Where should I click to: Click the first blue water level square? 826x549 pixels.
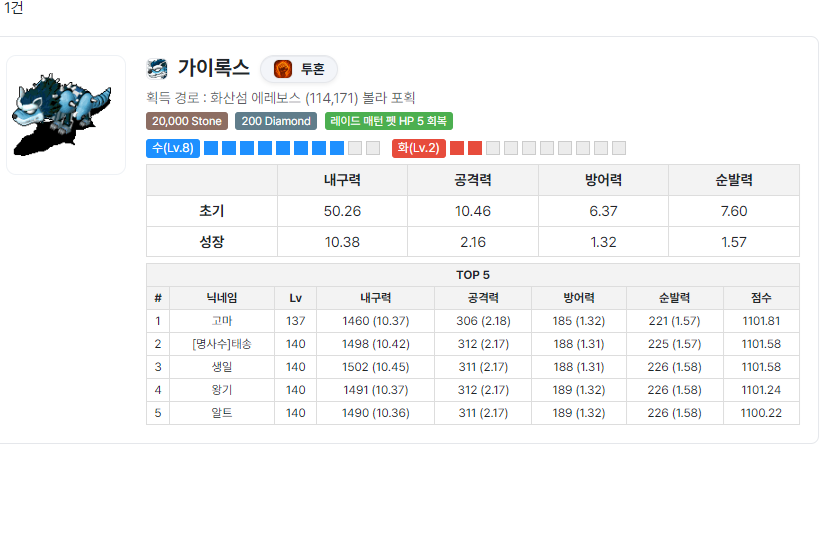click(x=211, y=148)
